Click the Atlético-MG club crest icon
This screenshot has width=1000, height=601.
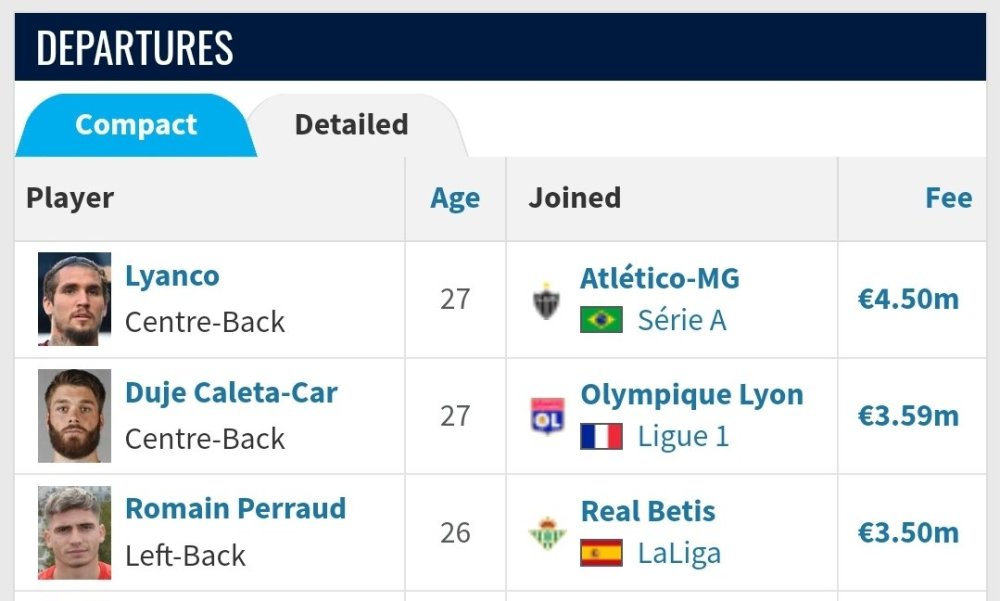click(546, 300)
